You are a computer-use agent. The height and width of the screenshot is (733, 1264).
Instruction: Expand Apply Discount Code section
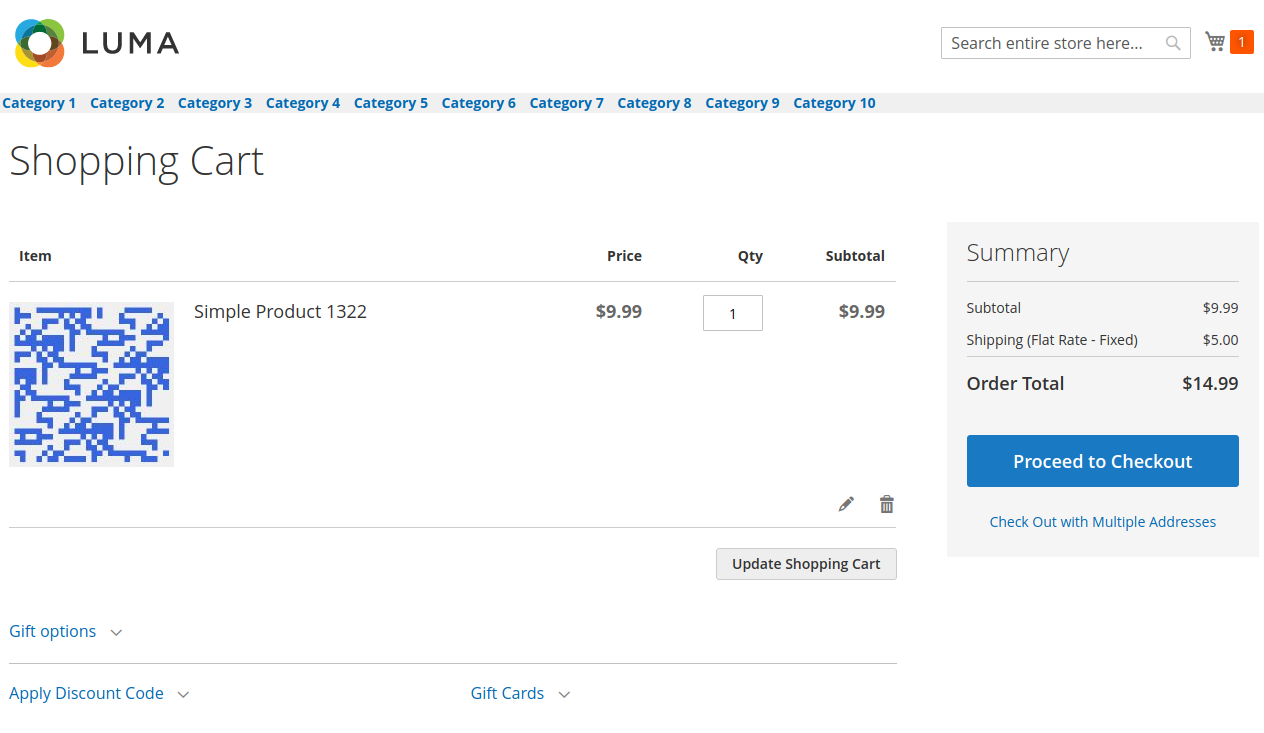99,694
